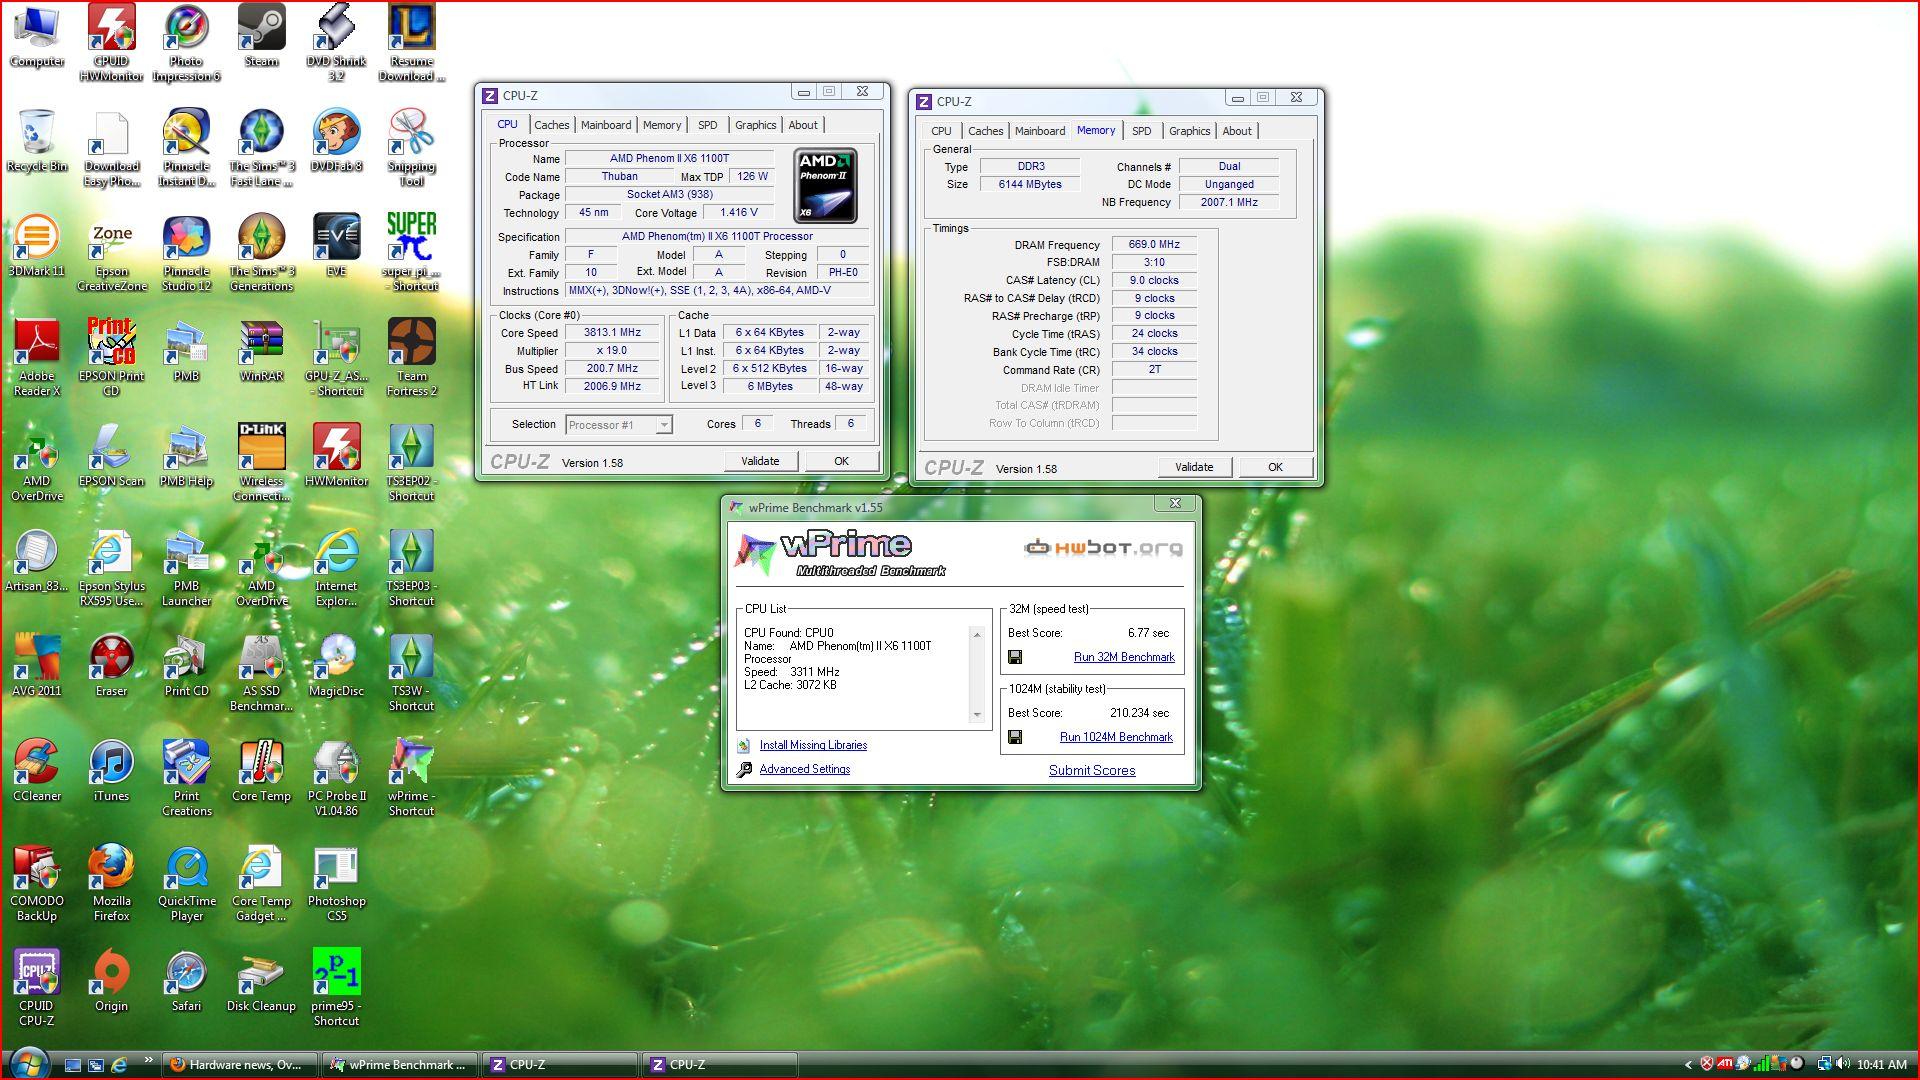Launch Origin desktop icon
This screenshot has width=1920, height=1080.
(111, 981)
